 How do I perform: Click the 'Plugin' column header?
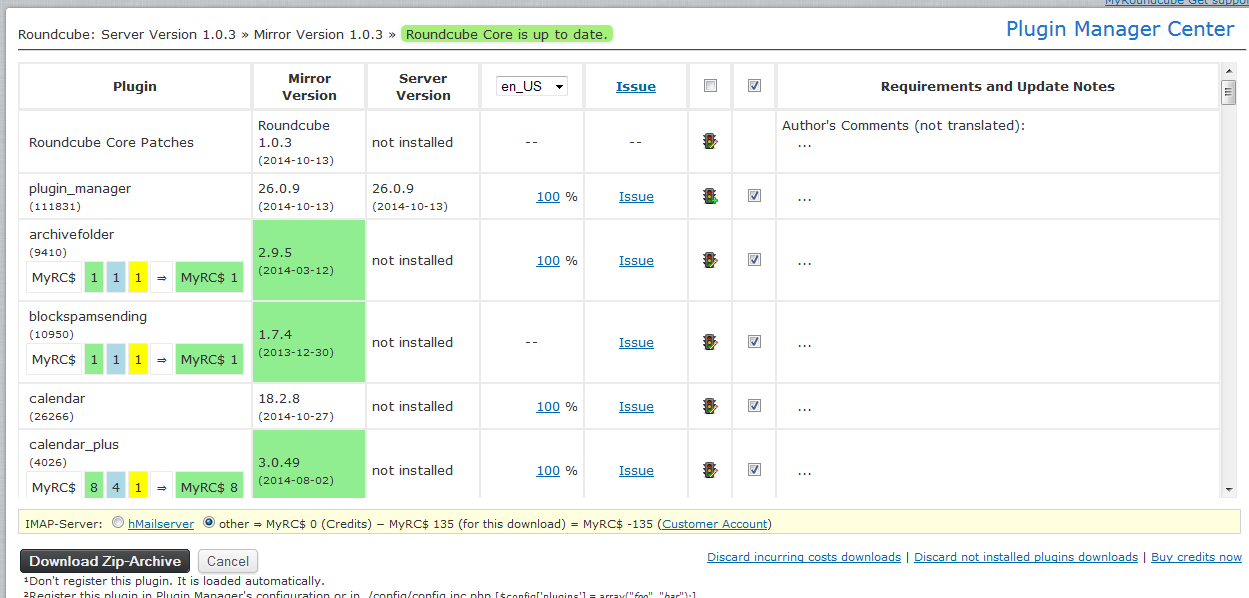point(135,87)
